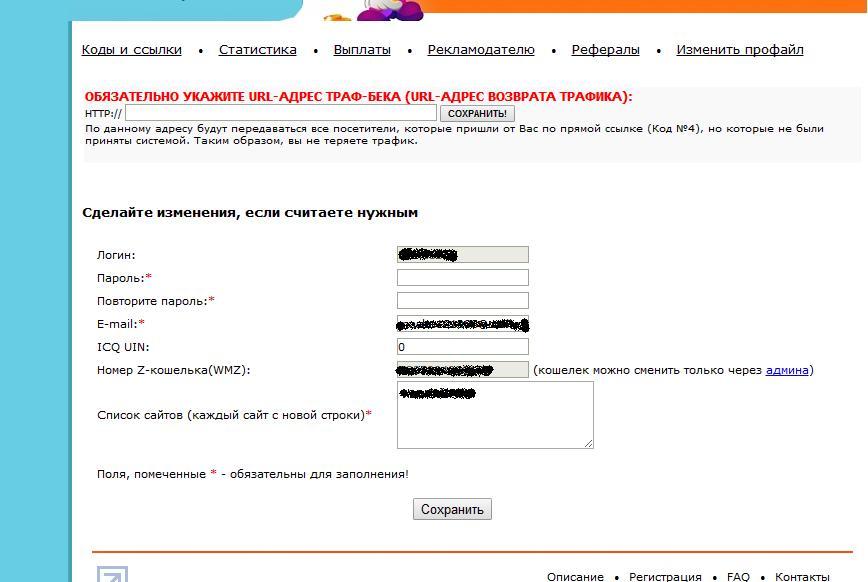Image resolution: width=868 pixels, height=582 pixels.
Task: Click into the Логин field
Action: 463,255
